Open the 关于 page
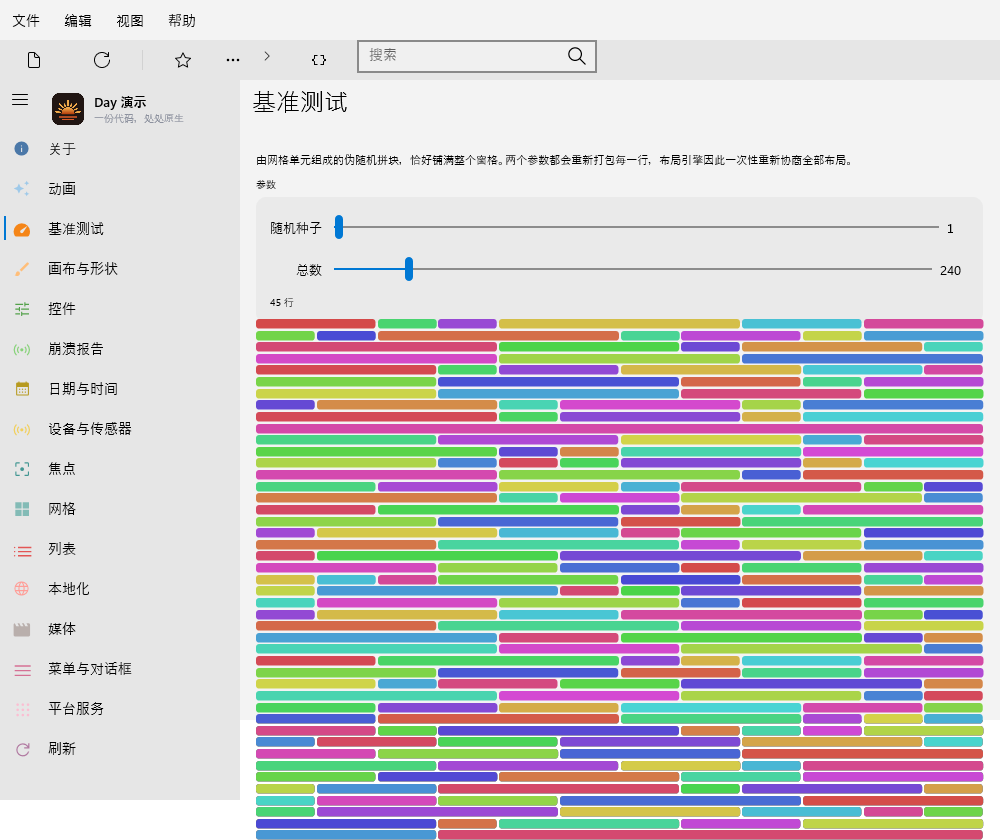 (121, 149)
